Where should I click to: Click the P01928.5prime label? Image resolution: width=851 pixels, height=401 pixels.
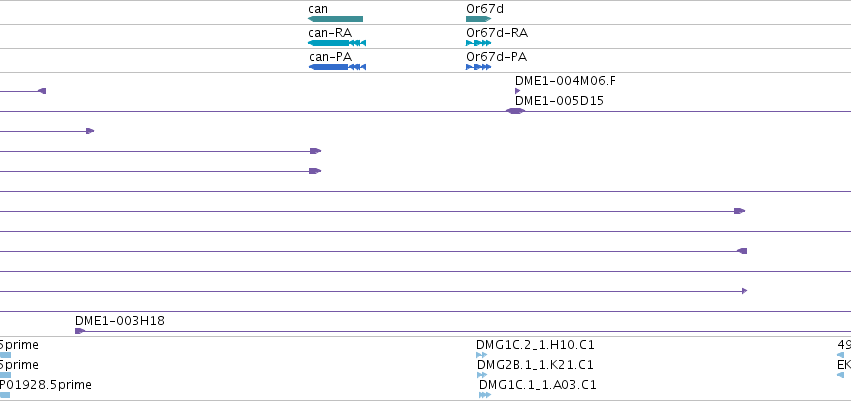[x=46, y=385]
